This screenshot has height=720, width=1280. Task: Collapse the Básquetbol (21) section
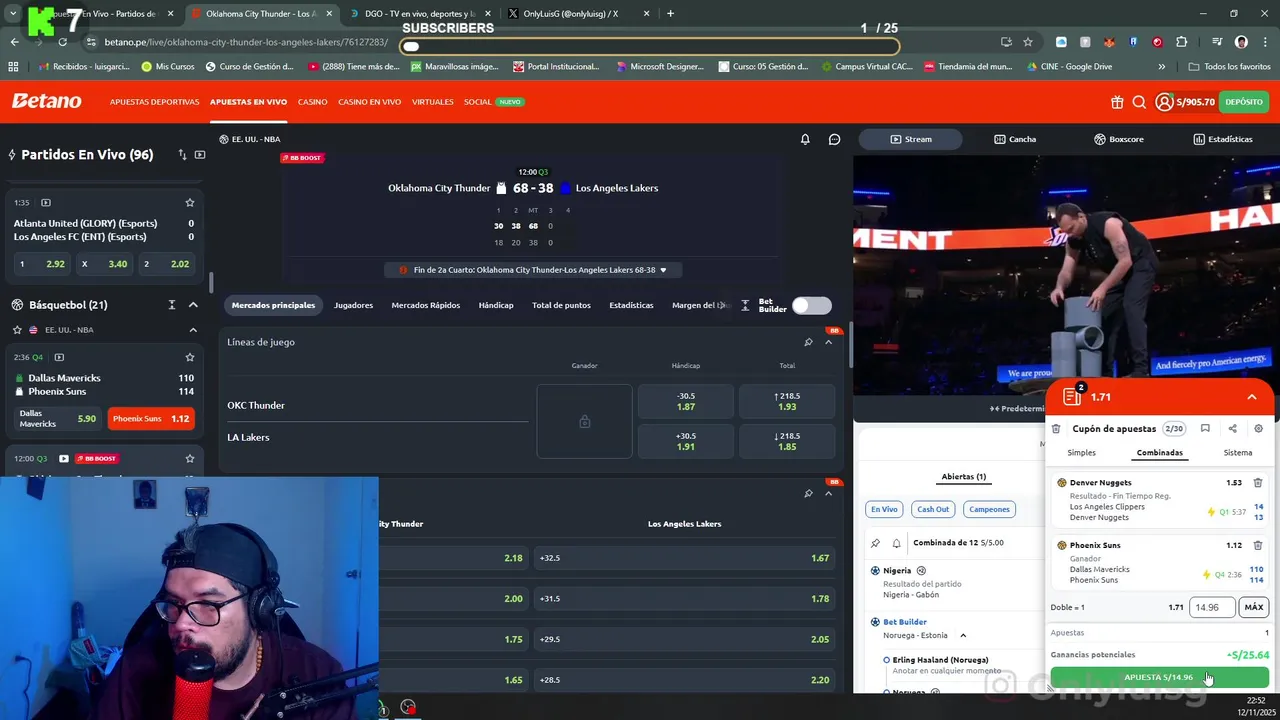[193, 305]
